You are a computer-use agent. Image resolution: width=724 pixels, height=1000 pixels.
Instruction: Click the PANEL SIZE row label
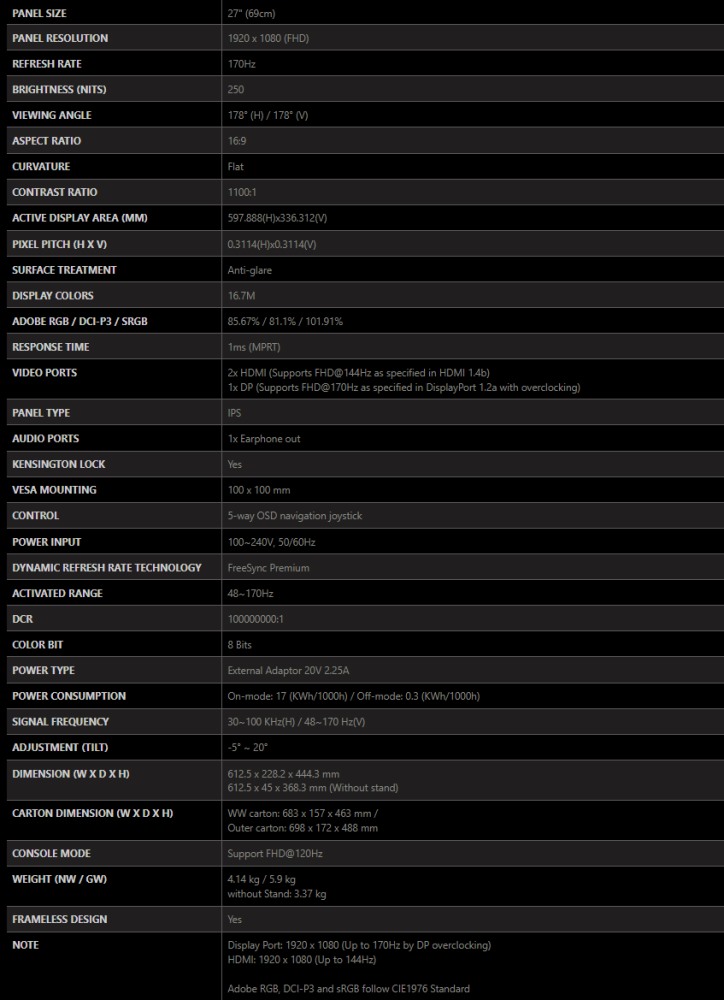coord(39,13)
